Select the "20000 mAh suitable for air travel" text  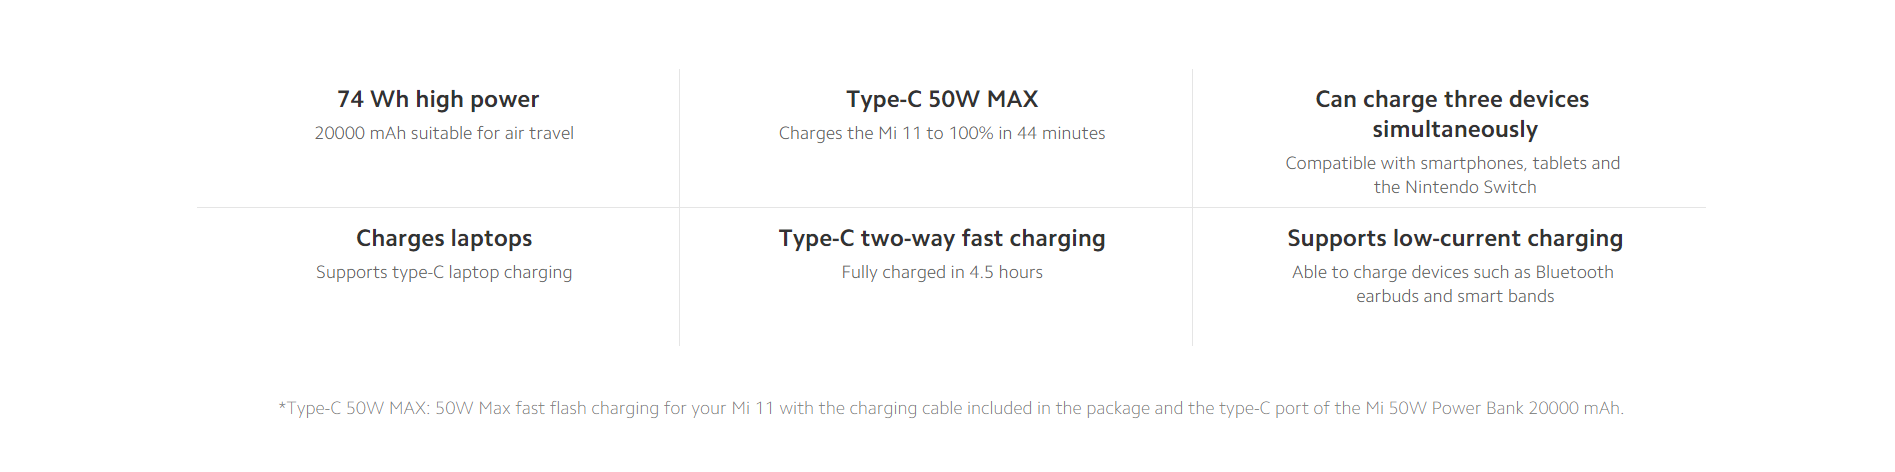[444, 133]
